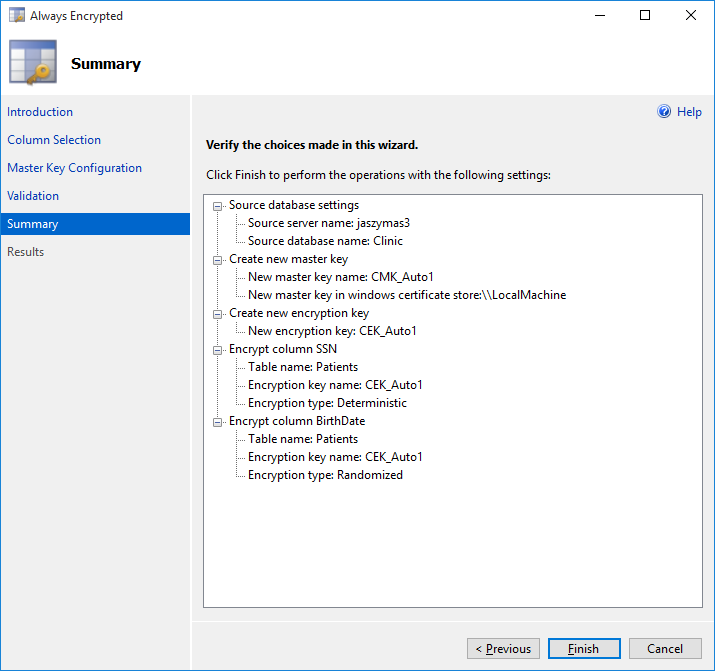Switch to Master Key Configuration step
The width and height of the screenshot is (715, 671).
coord(75,168)
